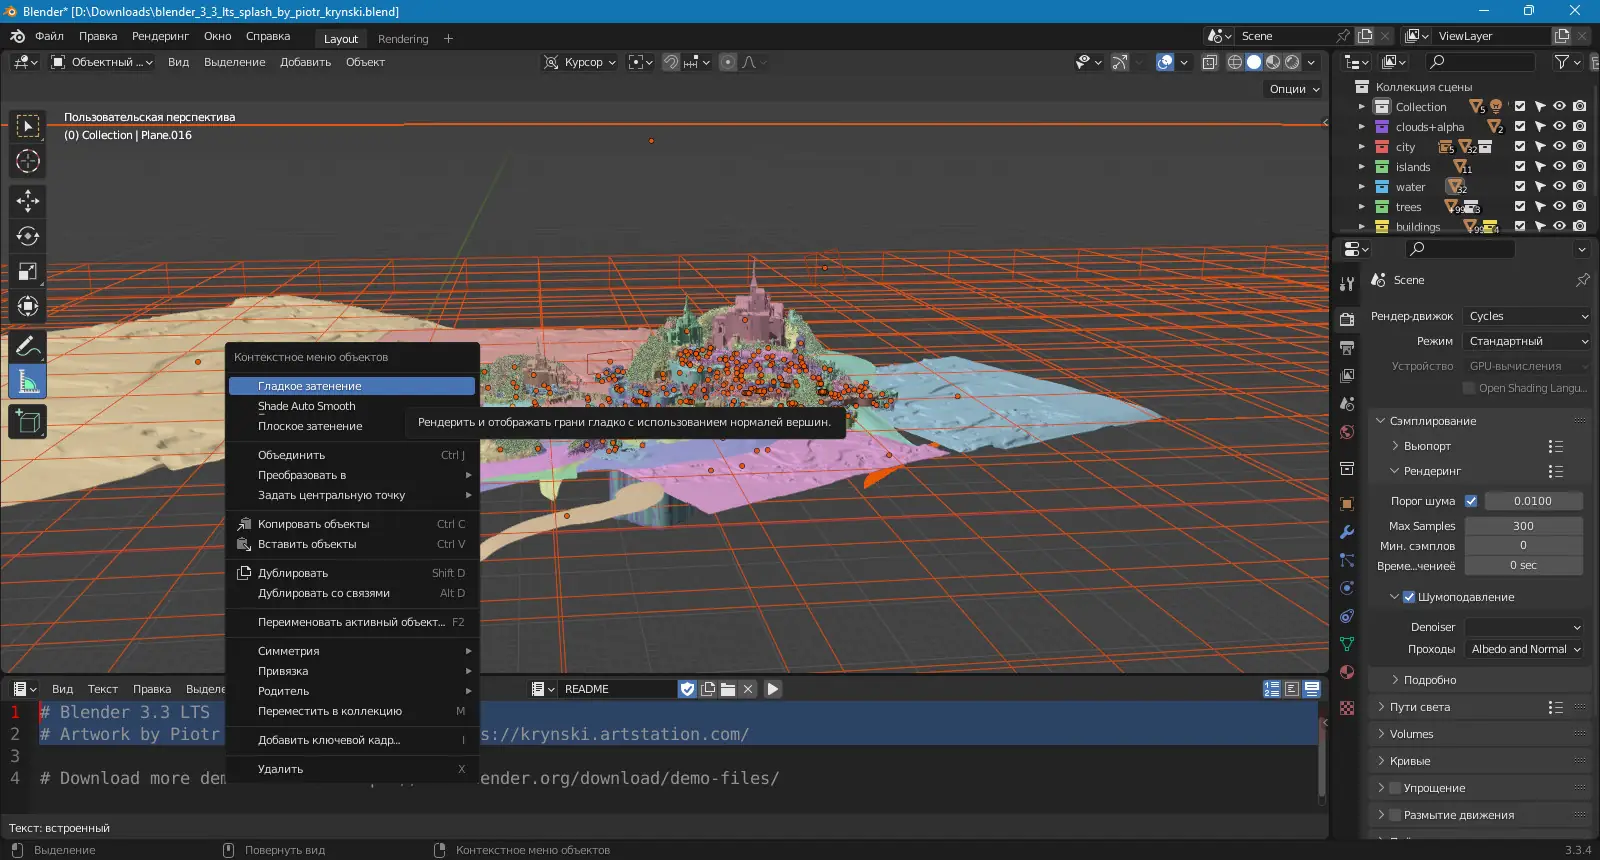
Task: Hide the water collection in viewport
Action: pos(1559,187)
